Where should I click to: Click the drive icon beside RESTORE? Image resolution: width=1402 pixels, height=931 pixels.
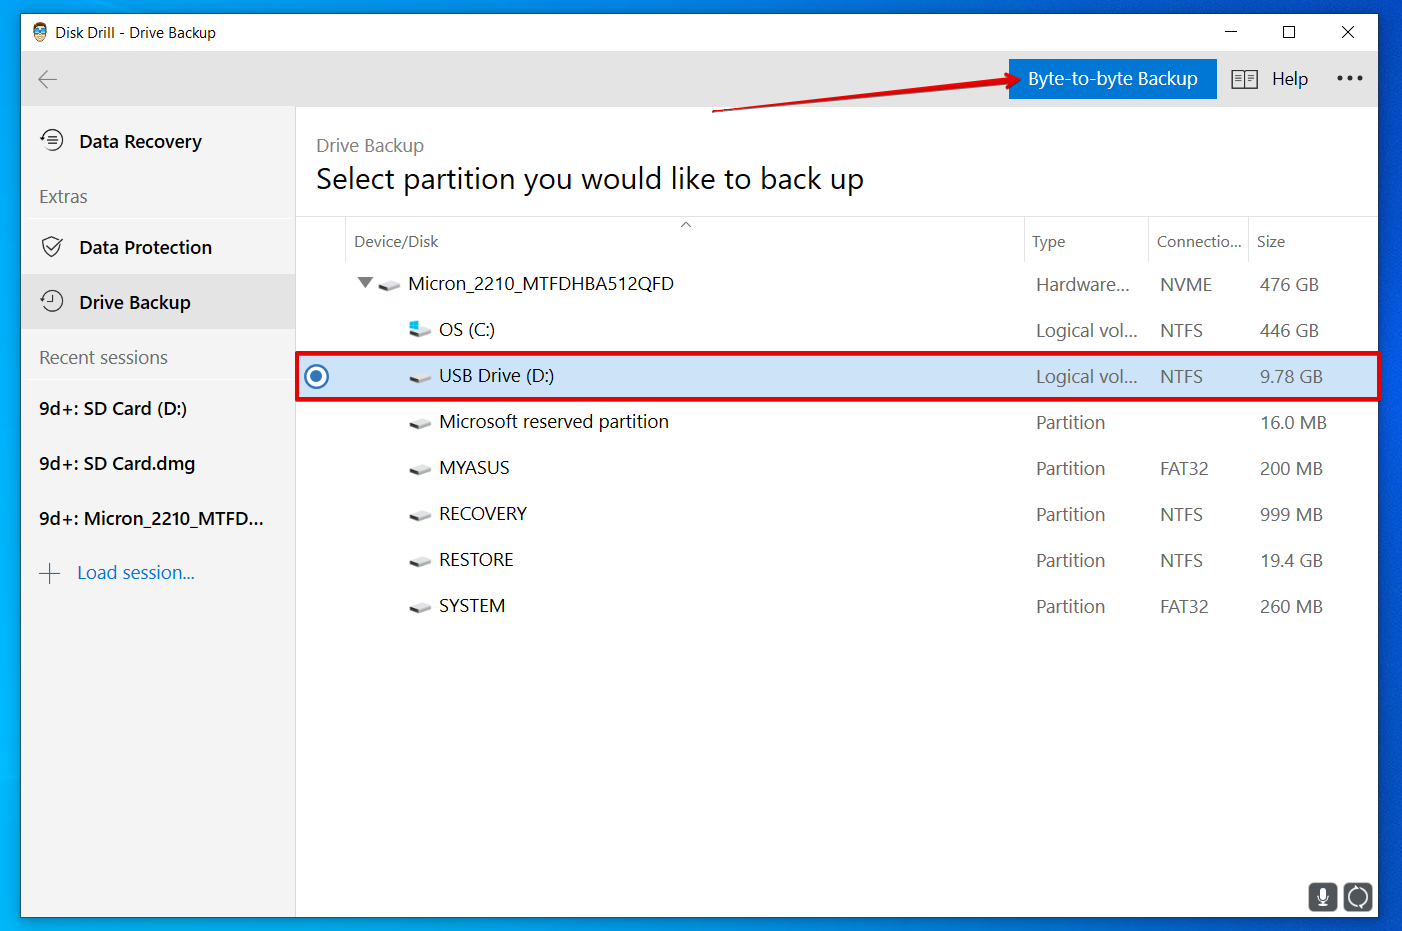click(420, 561)
